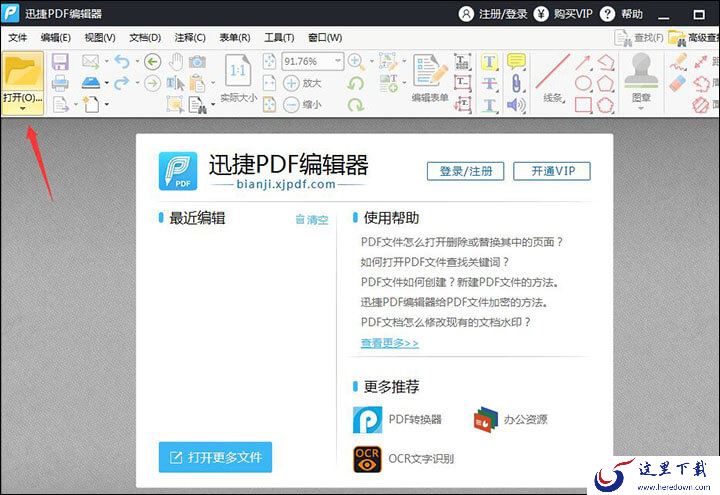Expand the Undo history dropdown arrow
Screen dimensions: 720x495
click(x=137, y=61)
